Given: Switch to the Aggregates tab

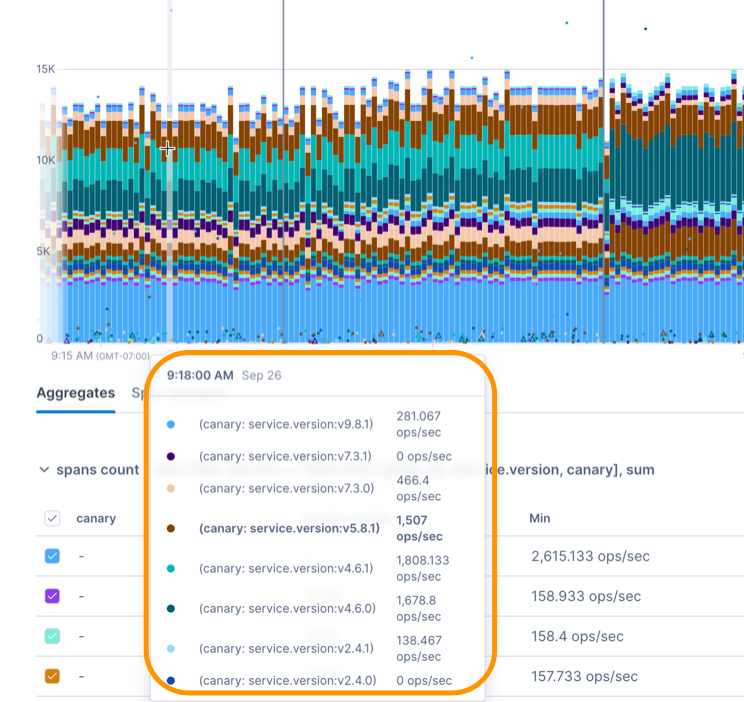Looking at the screenshot, I should point(76,393).
